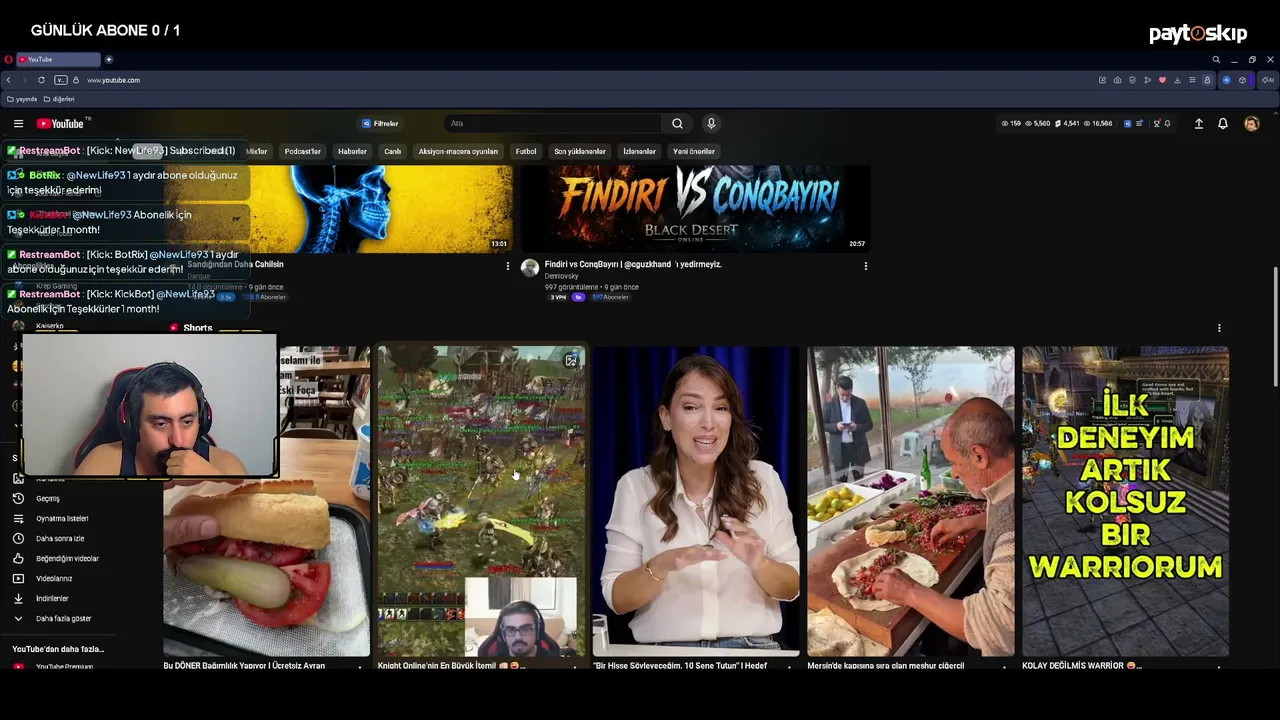Open the YouTube upload arrow icon
The height and width of the screenshot is (720, 1280).
pyautogui.click(x=1198, y=124)
